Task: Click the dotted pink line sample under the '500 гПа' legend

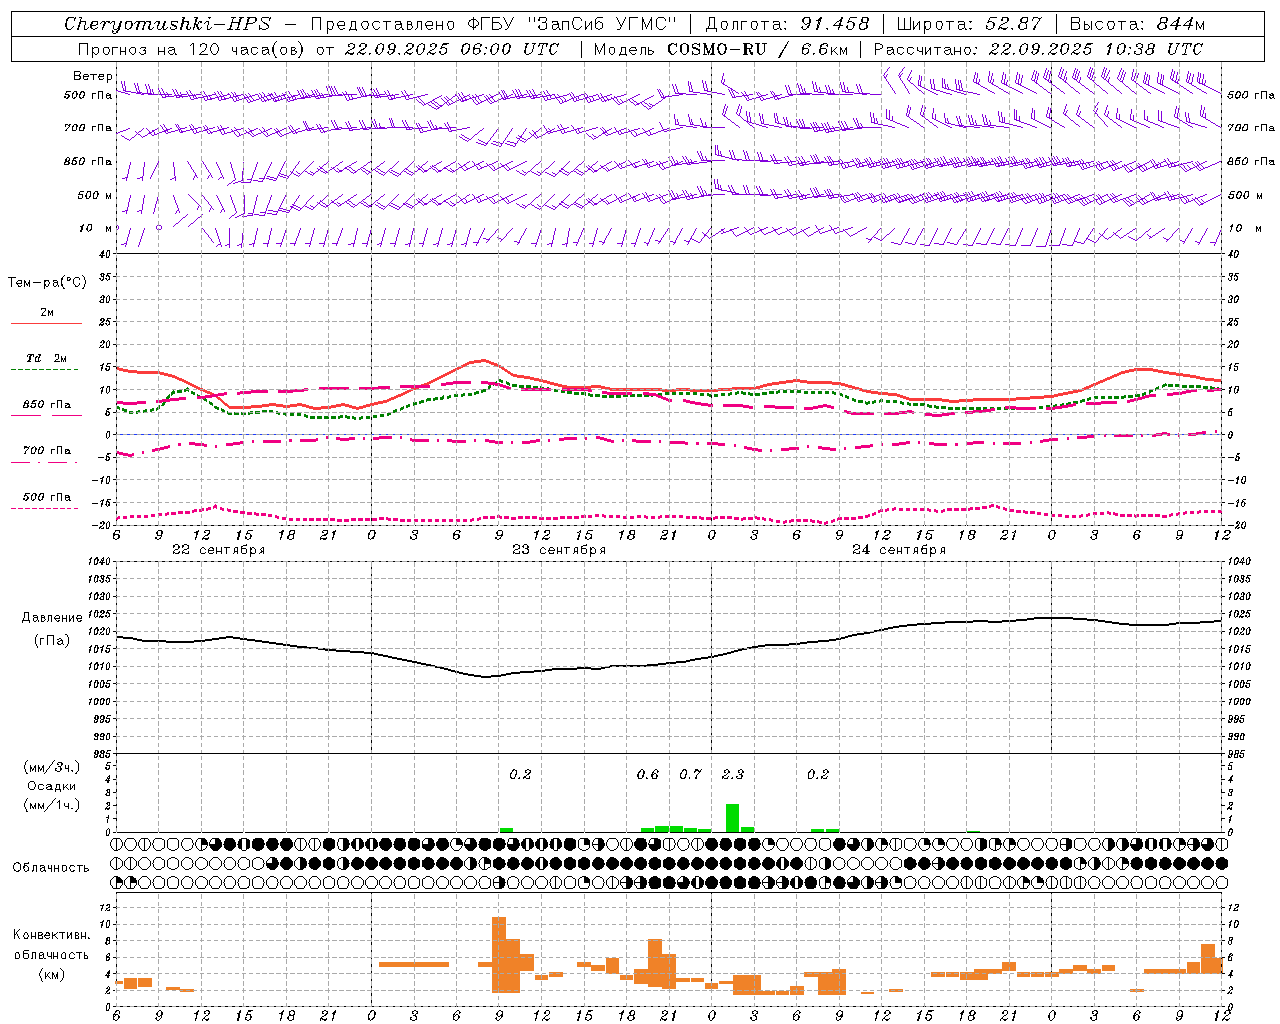Action: pos(45,508)
